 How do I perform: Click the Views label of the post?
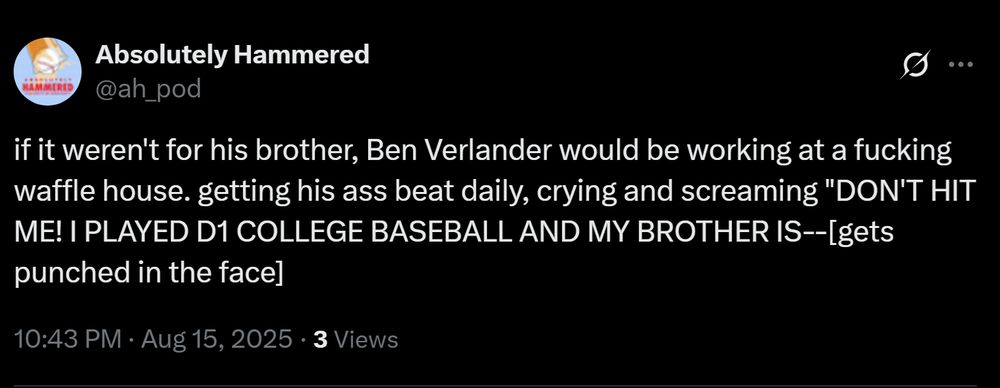pos(366,340)
